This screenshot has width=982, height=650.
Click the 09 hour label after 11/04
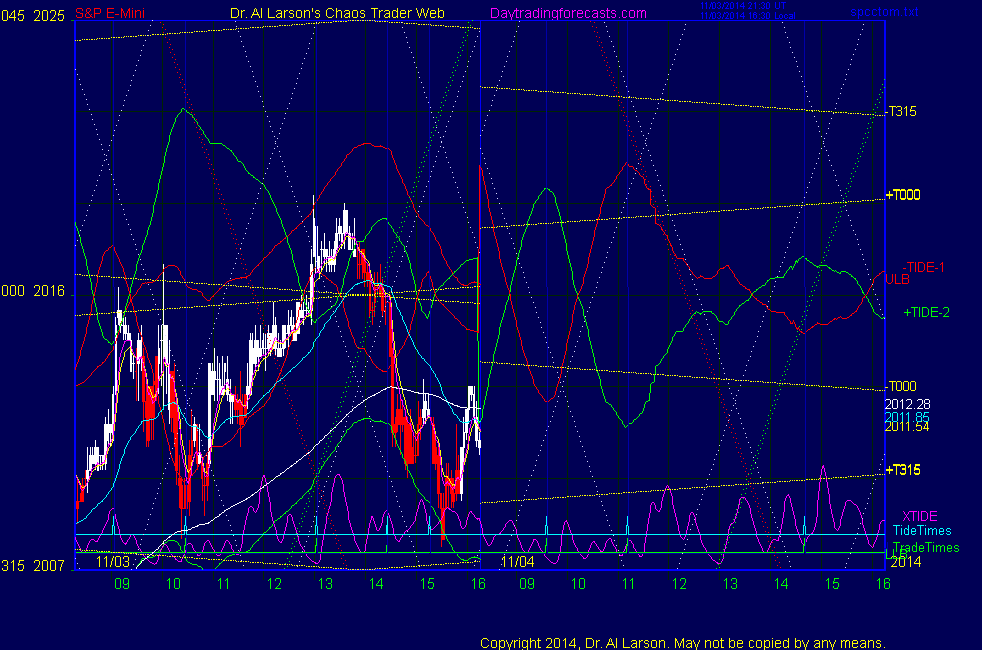point(527,584)
